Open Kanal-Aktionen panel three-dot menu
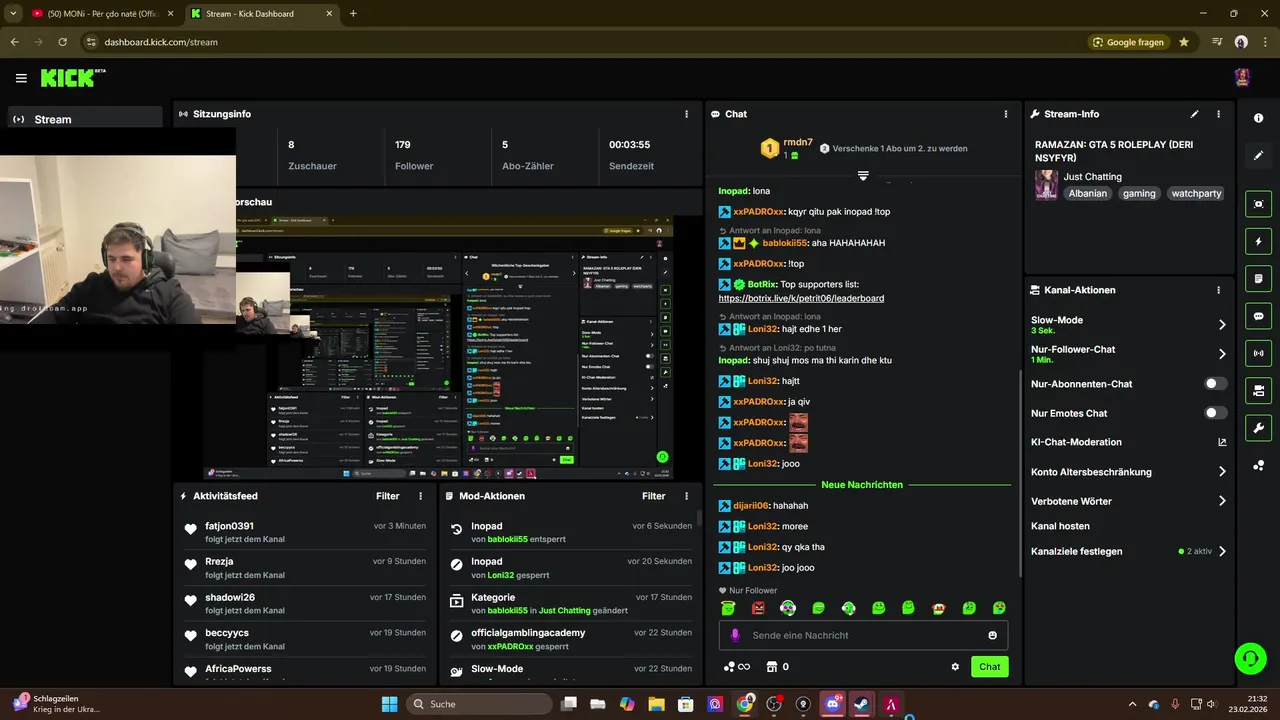This screenshot has height=720, width=1280. [1218, 290]
